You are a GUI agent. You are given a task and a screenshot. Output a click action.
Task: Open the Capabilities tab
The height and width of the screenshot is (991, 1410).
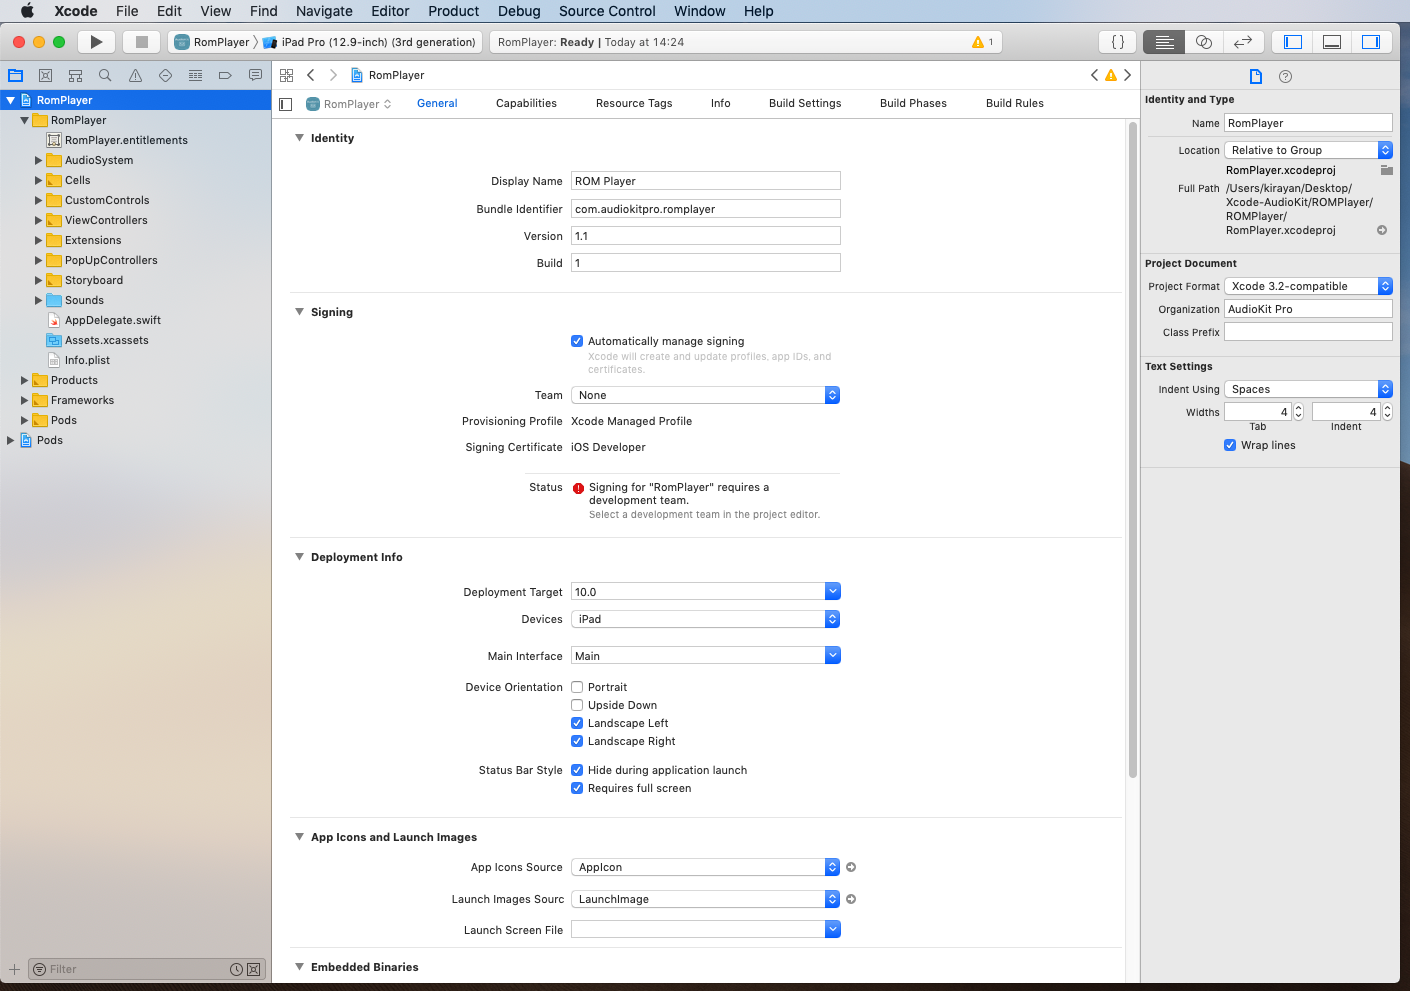point(526,103)
